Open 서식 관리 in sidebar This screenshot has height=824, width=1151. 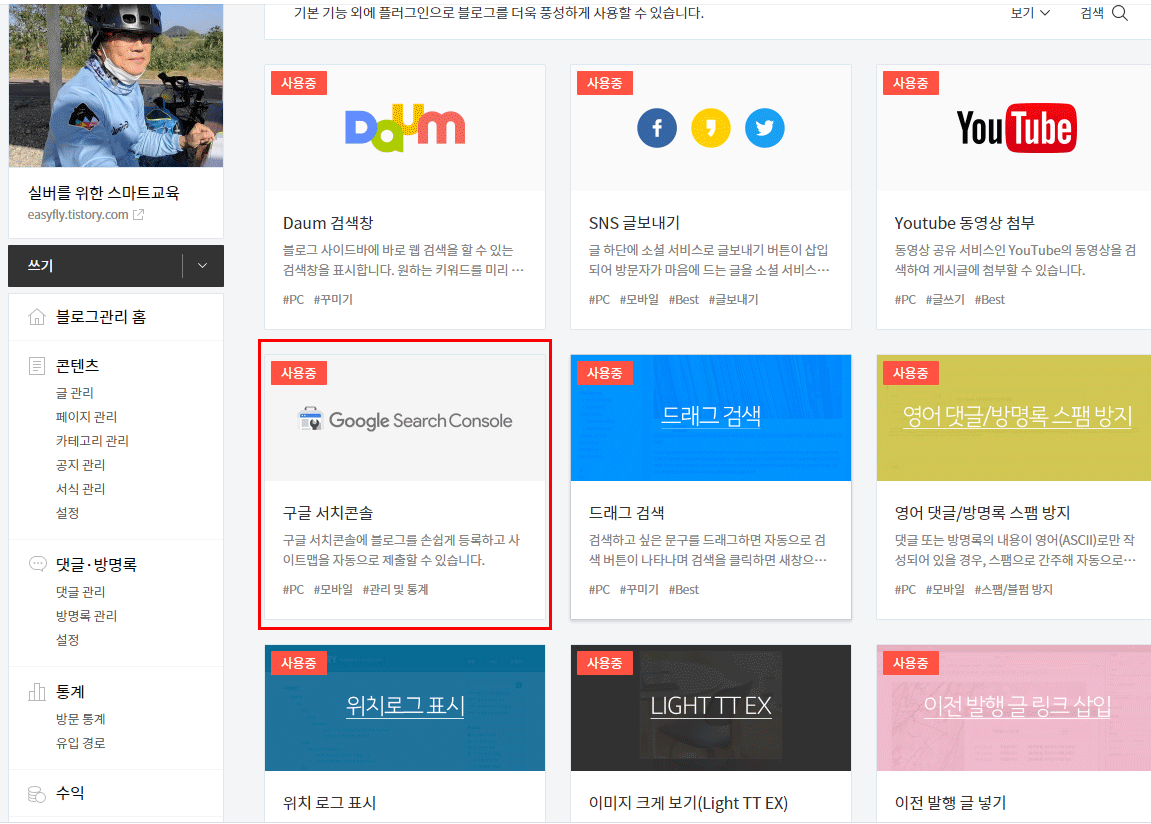tap(81, 489)
